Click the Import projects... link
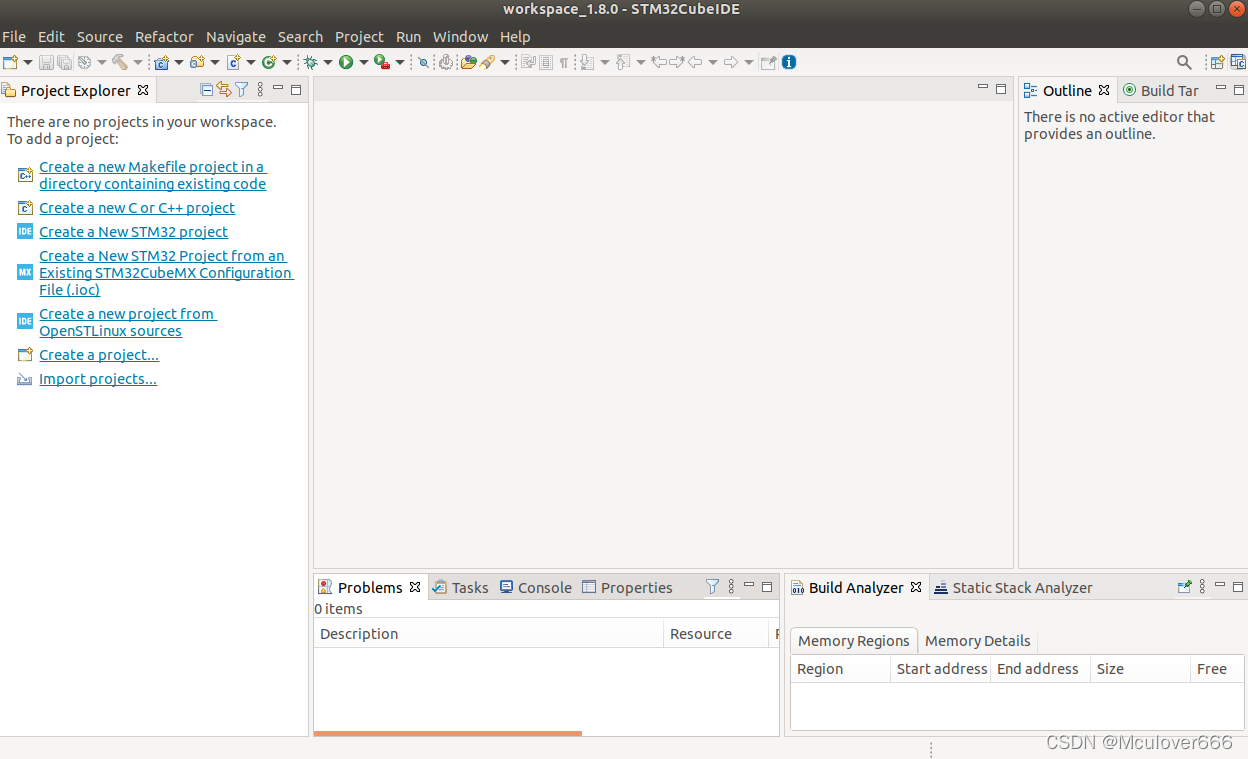This screenshot has height=759, width=1248. (98, 380)
